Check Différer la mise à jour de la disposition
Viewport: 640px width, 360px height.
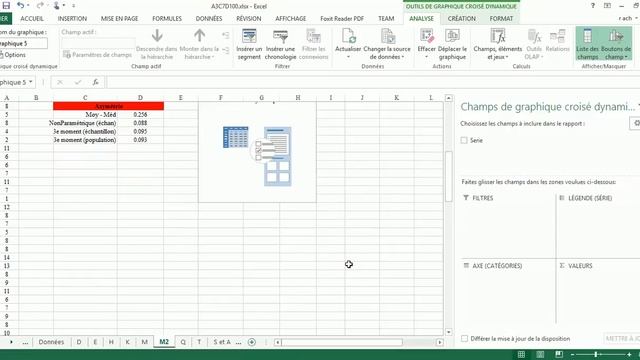coord(464,338)
